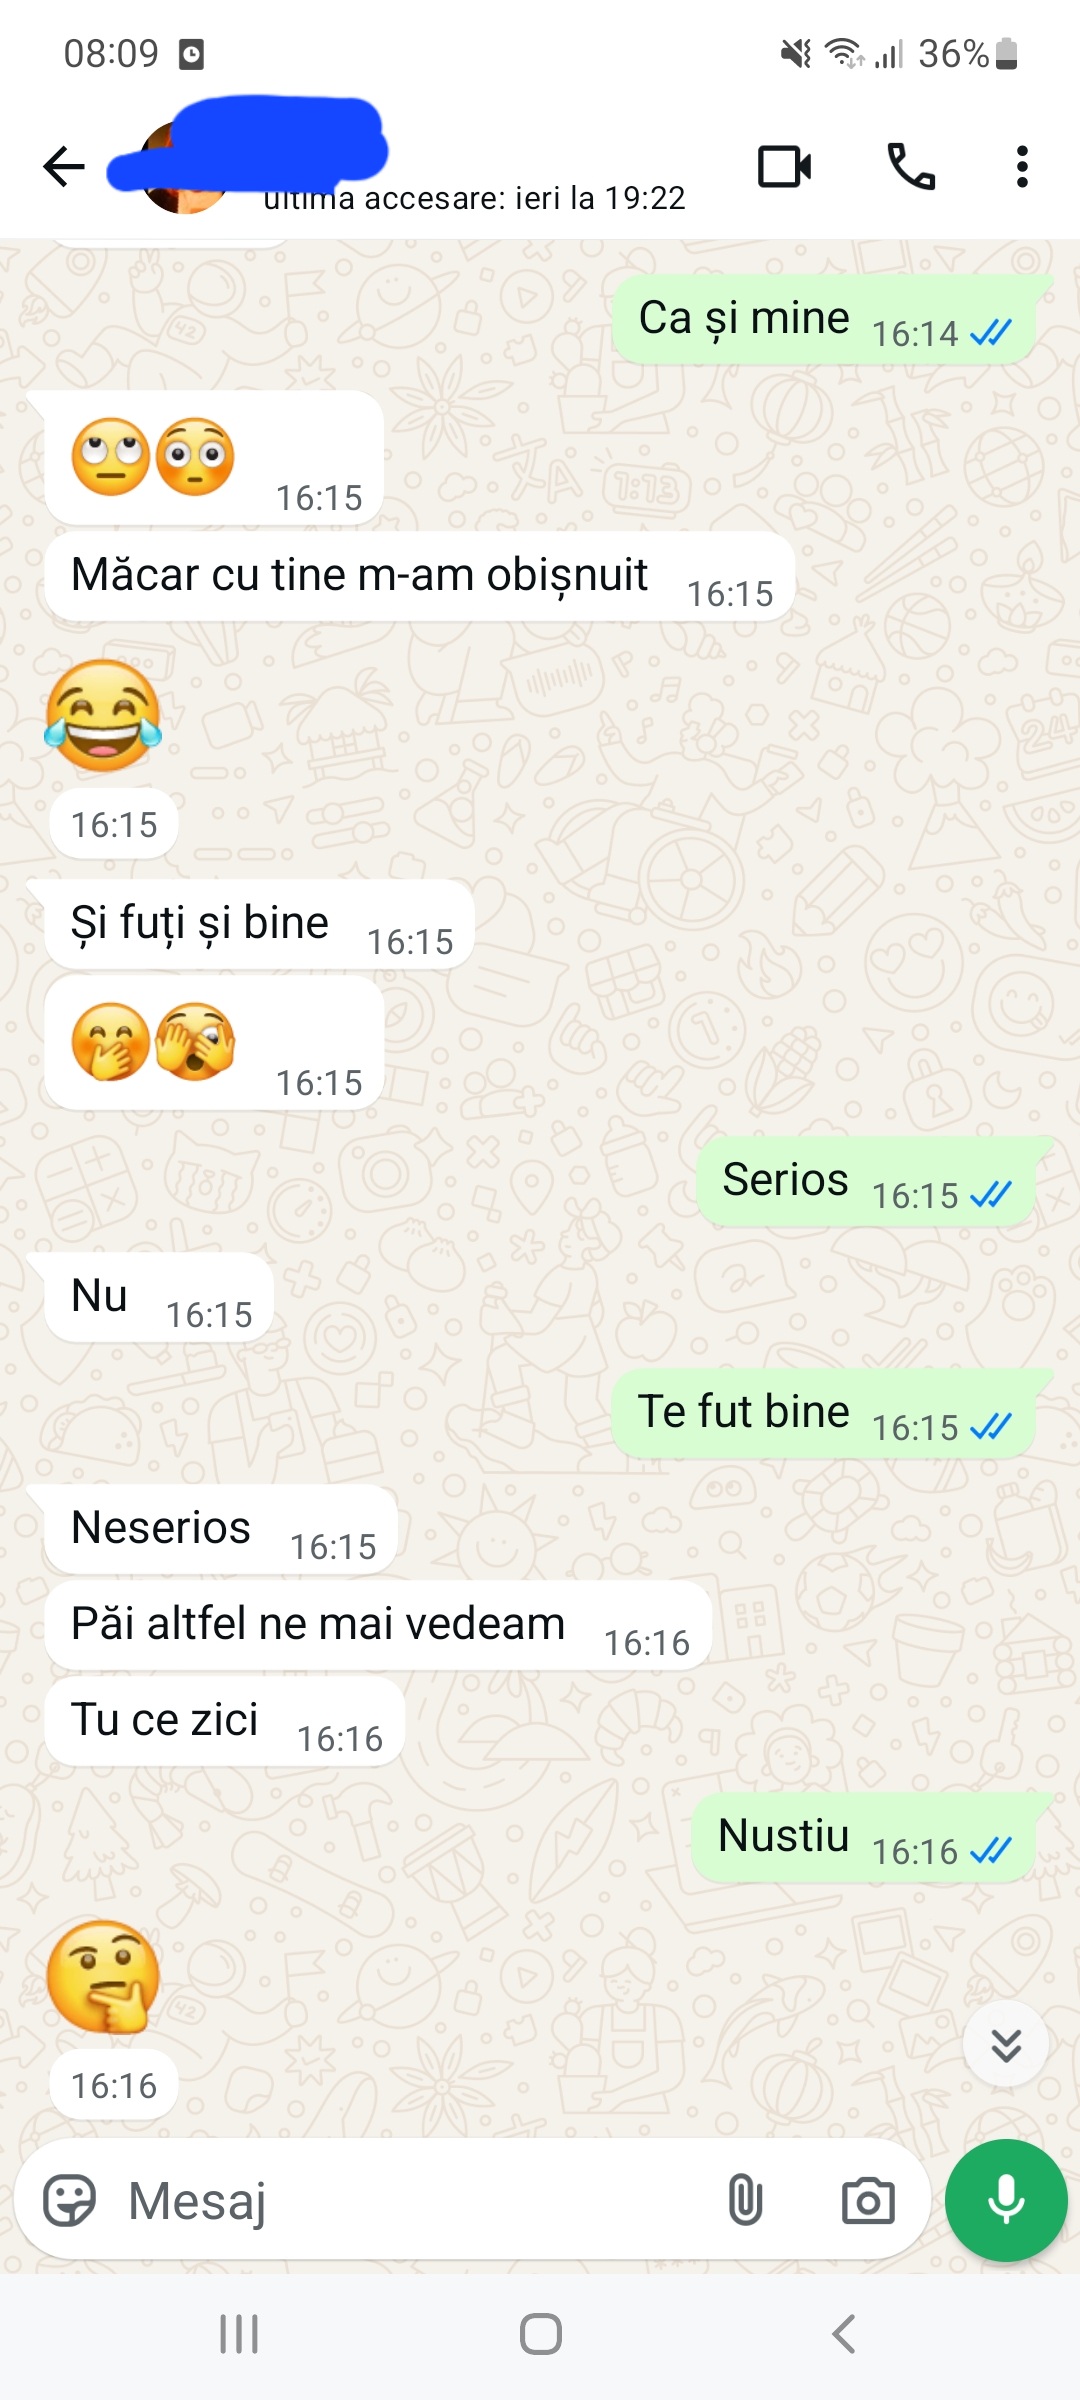The height and width of the screenshot is (2400, 1080).
Task: Open the emoji sticker picker
Action: tap(69, 2201)
